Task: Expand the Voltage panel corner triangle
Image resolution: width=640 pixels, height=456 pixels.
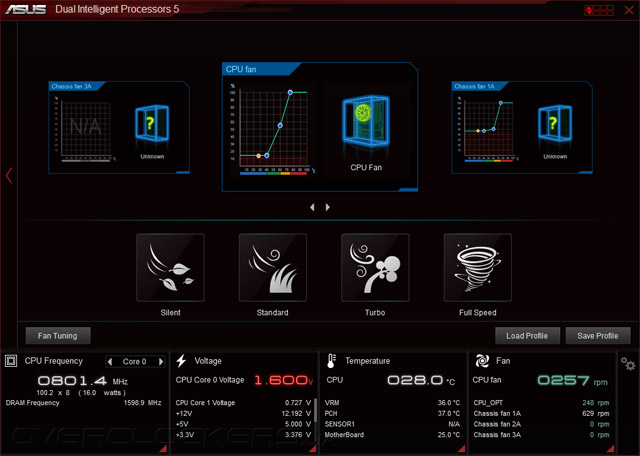Action: (312, 449)
